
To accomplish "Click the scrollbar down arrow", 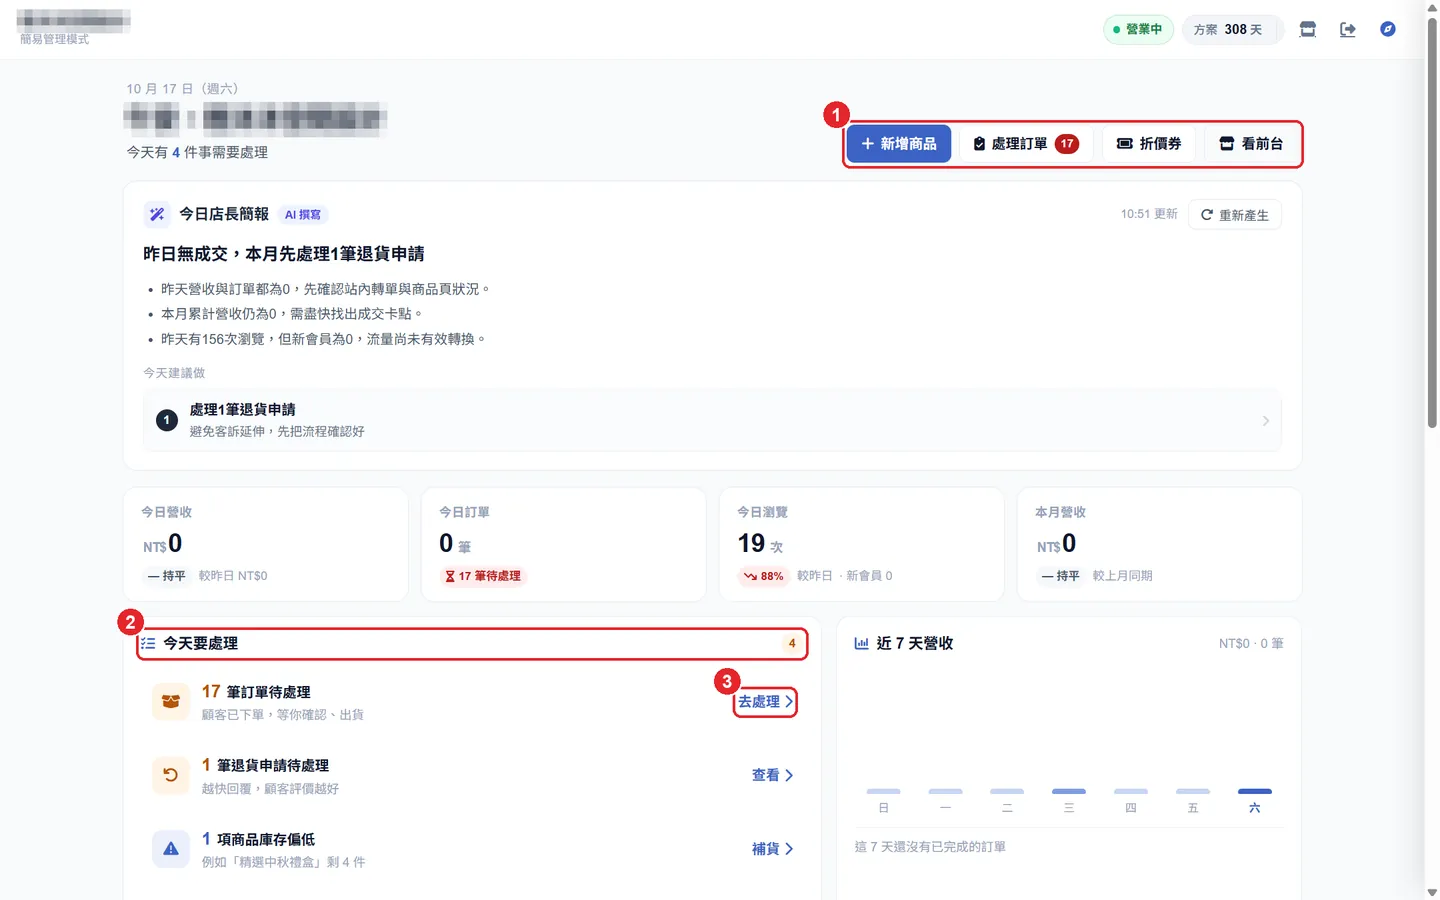I will [x=1432, y=892].
